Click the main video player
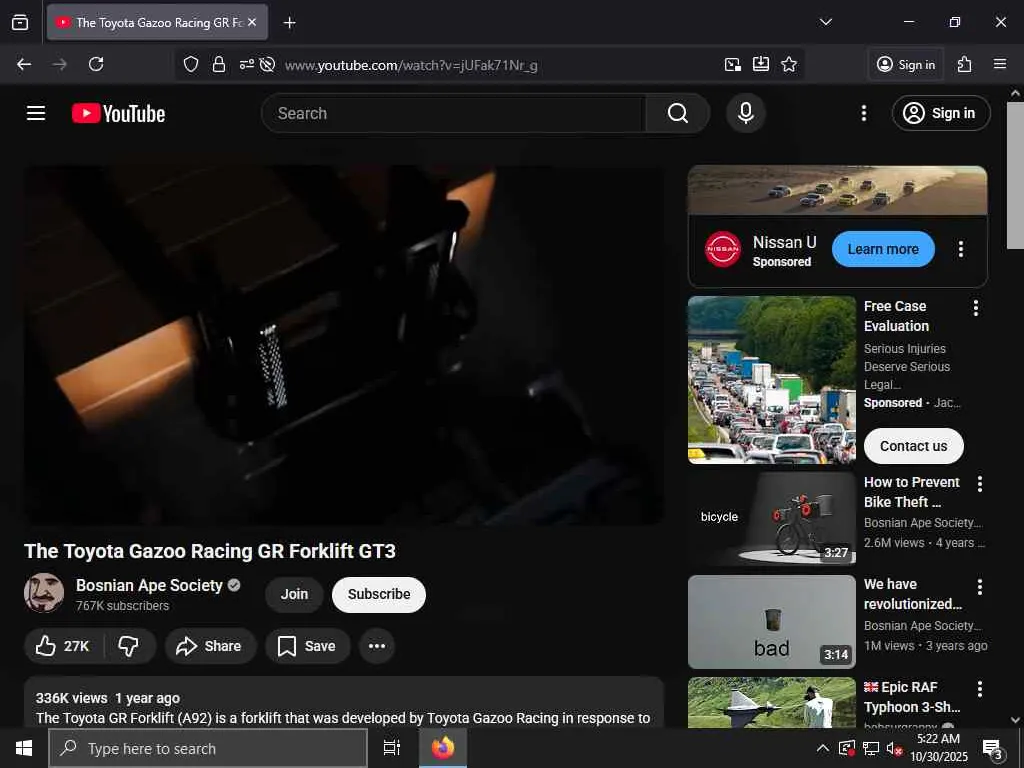Screen dimensions: 1024x768 344,345
